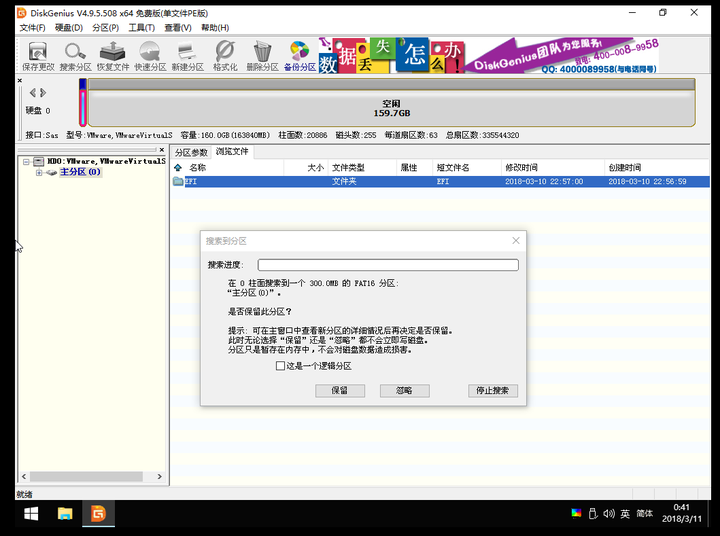The width and height of the screenshot is (720, 536).
Task: Open the 分区(P) menu
Action: click(106, 28)
